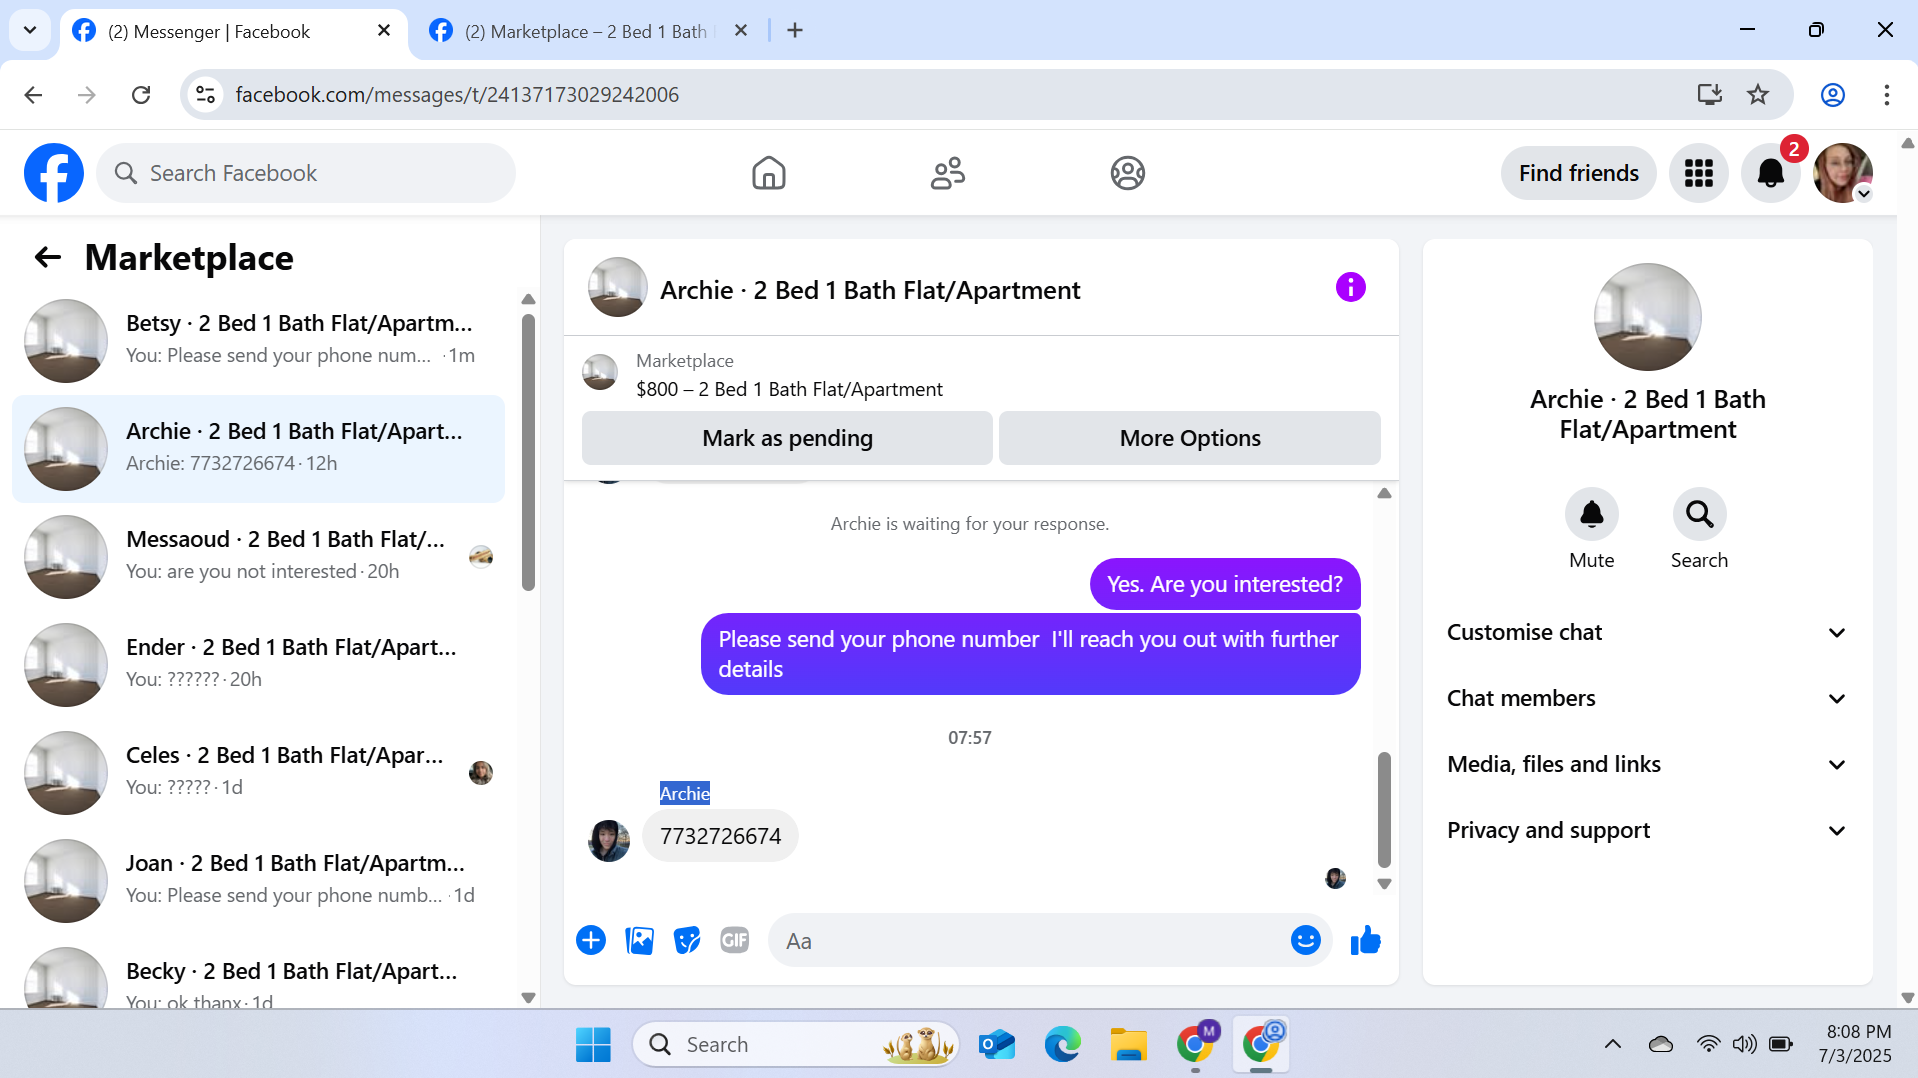
Task: Reload the page in Chrome
Action: coord(141,94)
